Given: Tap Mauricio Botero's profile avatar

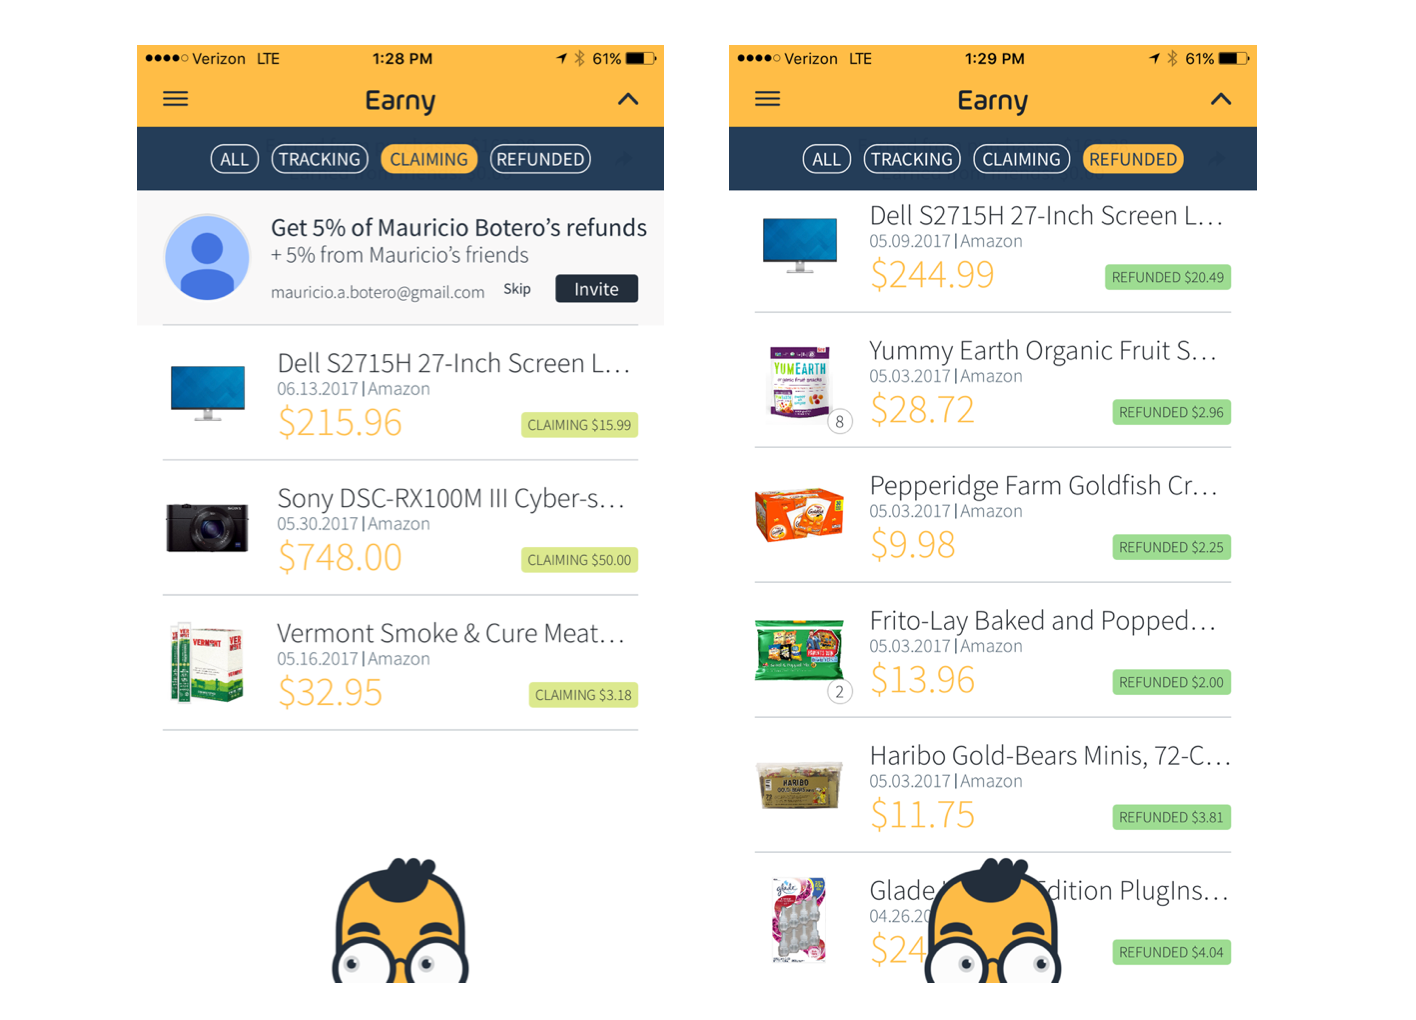Looking at the screenshot, I should click(207, 257).
